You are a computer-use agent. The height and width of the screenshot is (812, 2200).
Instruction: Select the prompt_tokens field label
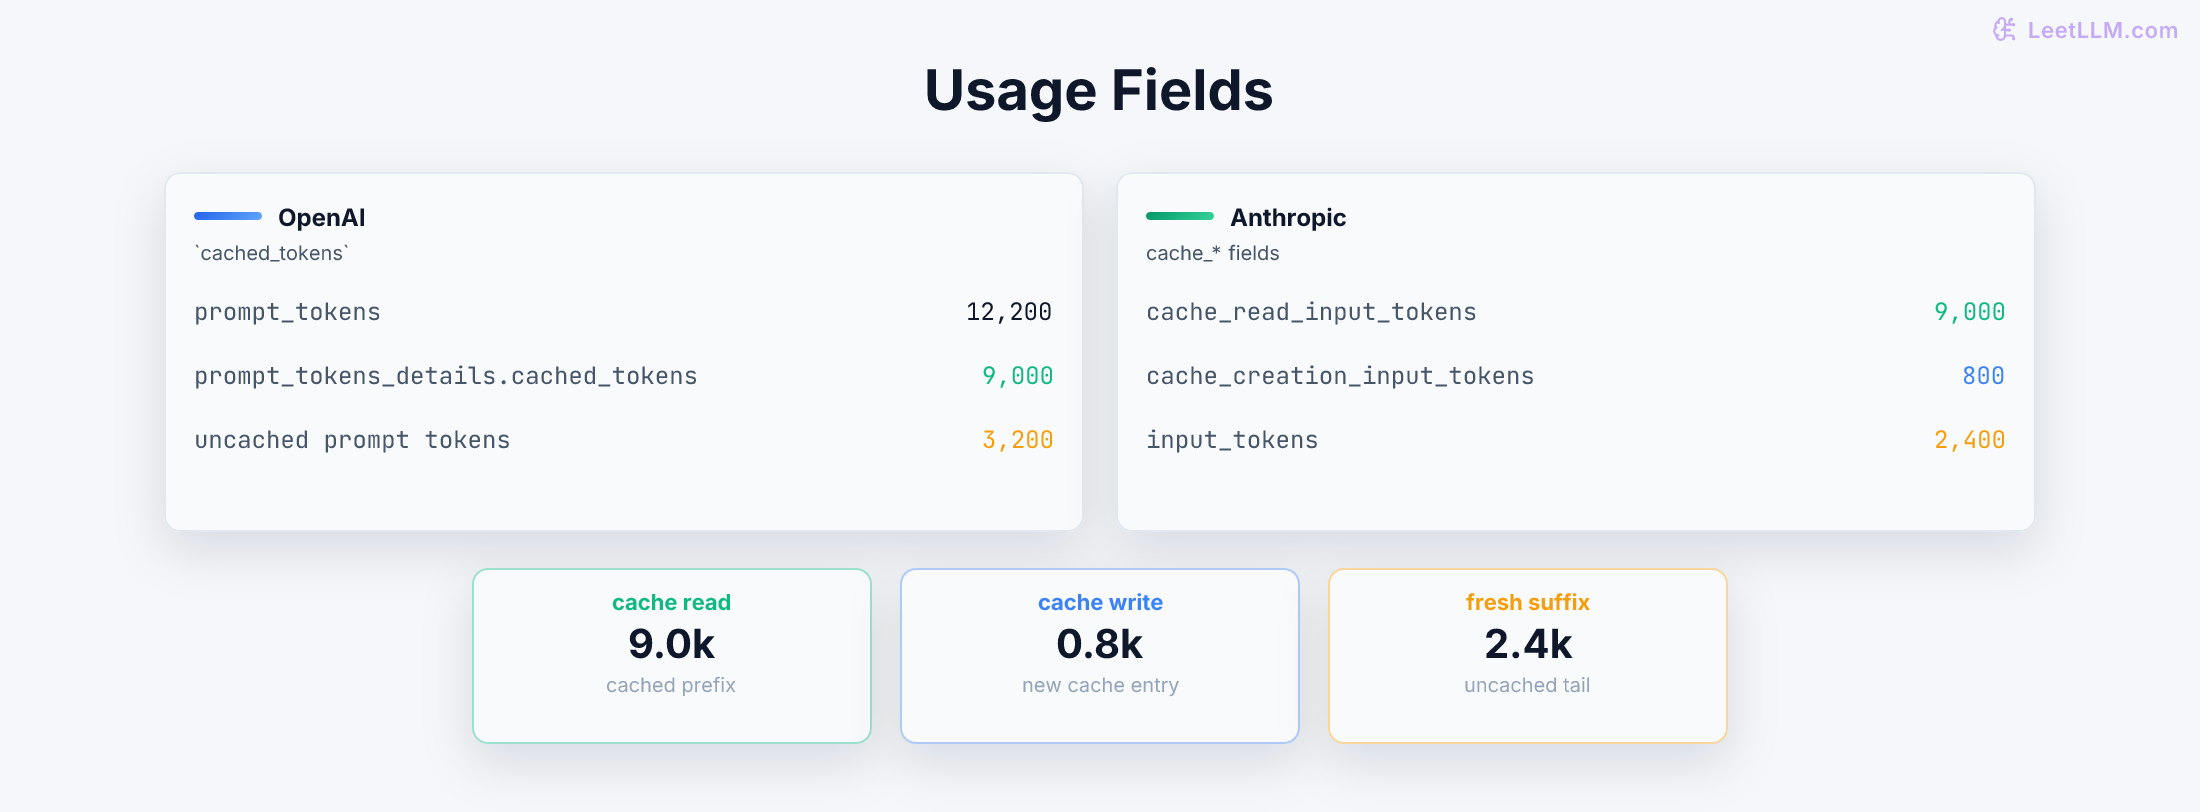(287, 312)
